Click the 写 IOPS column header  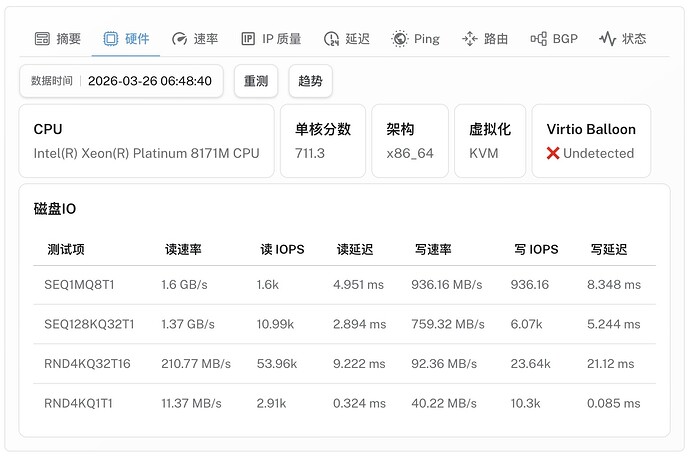coord(536,250)
